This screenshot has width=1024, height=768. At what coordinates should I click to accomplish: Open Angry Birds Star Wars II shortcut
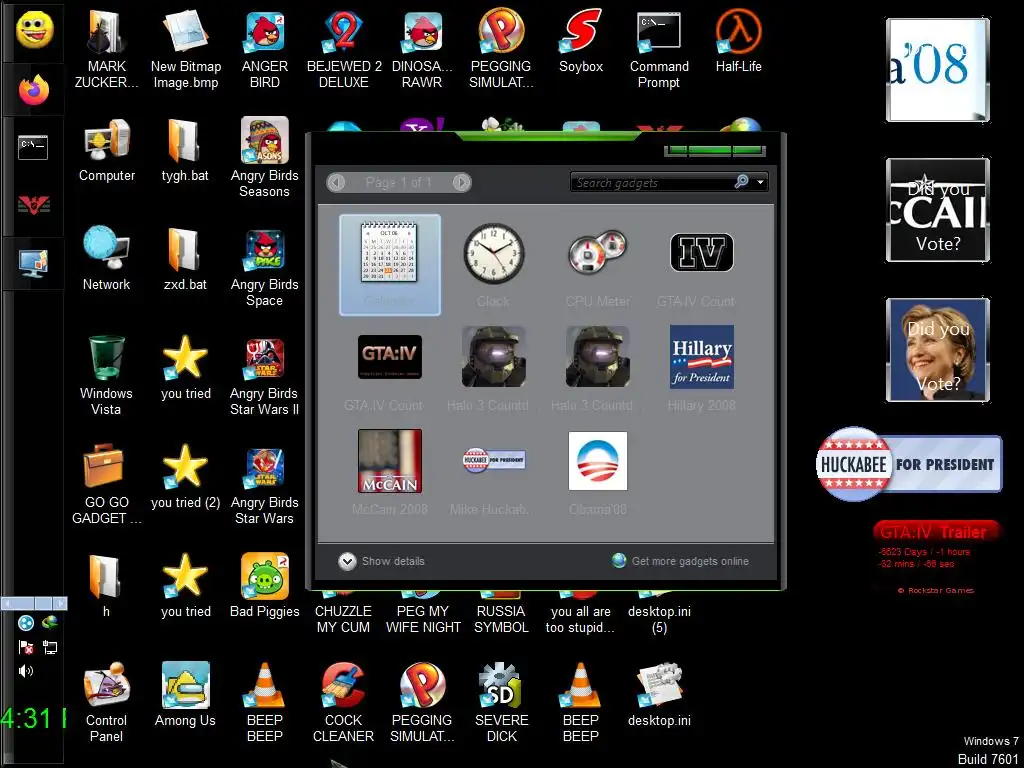264,377
